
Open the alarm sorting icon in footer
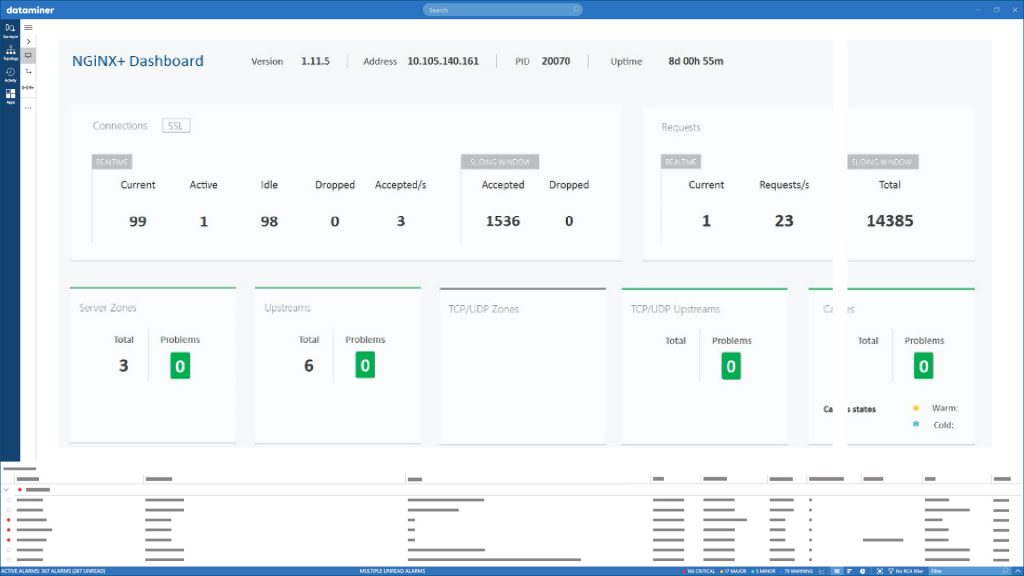pos(850,571)
